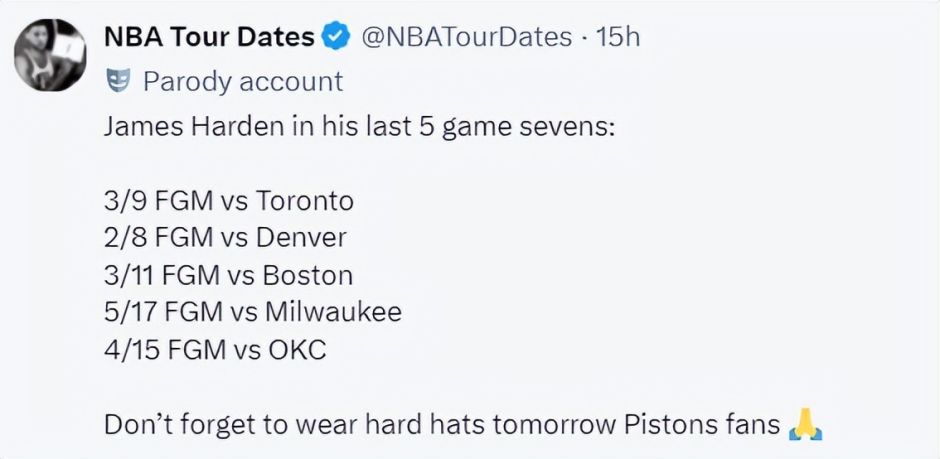The width and height of the screenshot is (940, 459).
Task: Click the blue verified checkmark badge
Action: (337, 37)
